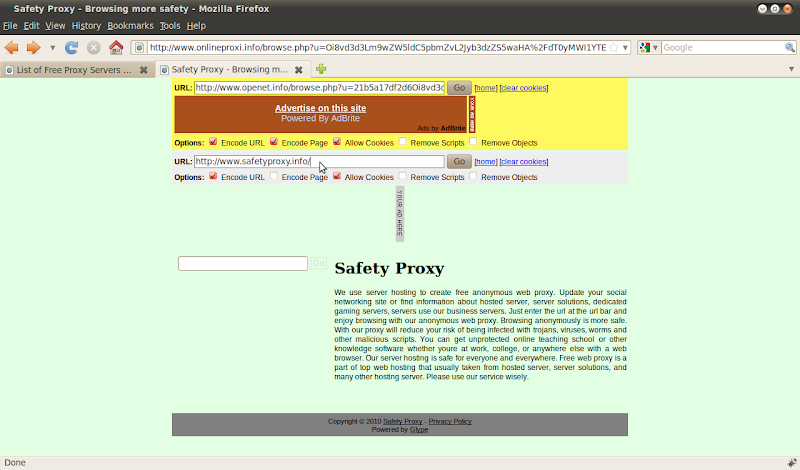Image resolution: width=800 pixels, height=470 pixels.
Task: Click the status bar icon at bottom right
Action: click(792, 462)
